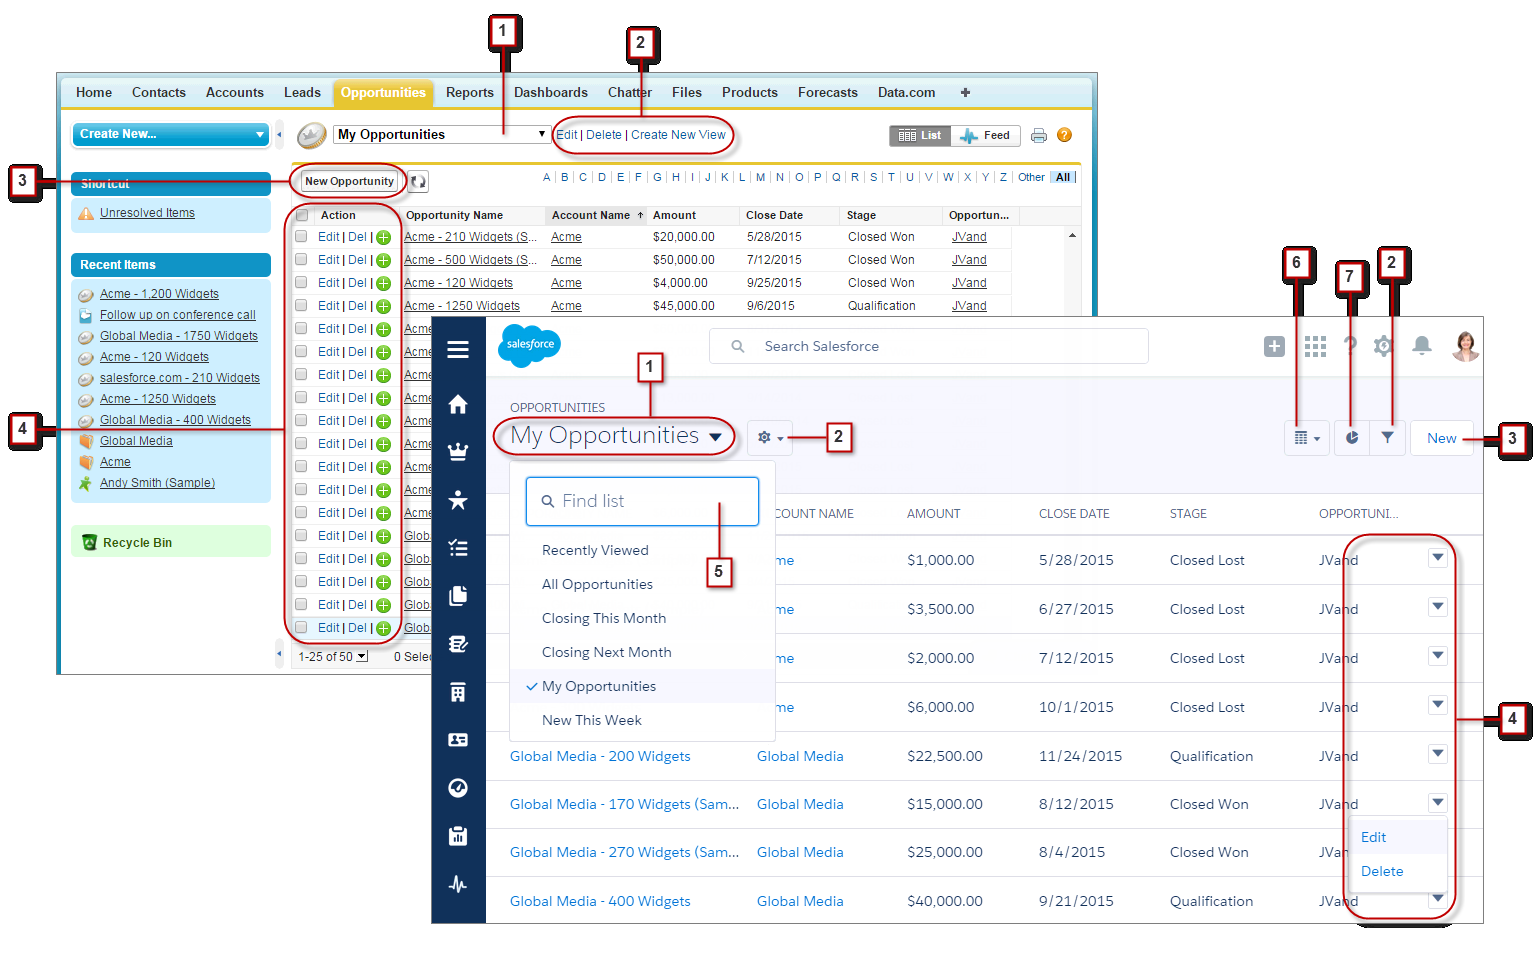Click the refresh icon beside New Opportunity

pos(418,182)
